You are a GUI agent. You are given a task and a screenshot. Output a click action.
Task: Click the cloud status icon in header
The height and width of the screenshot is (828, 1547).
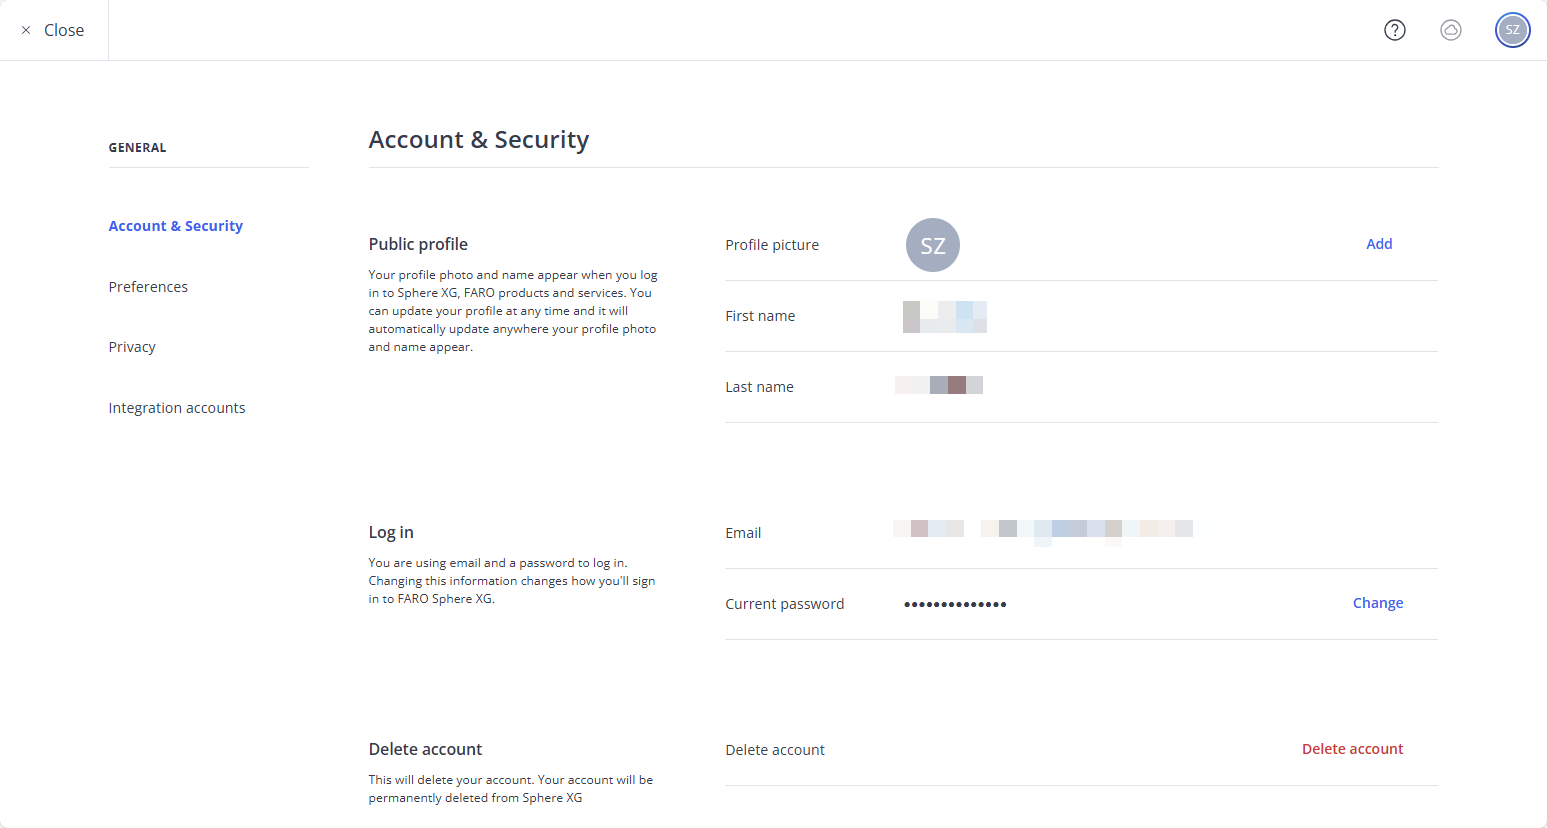tap(1451, 30)
